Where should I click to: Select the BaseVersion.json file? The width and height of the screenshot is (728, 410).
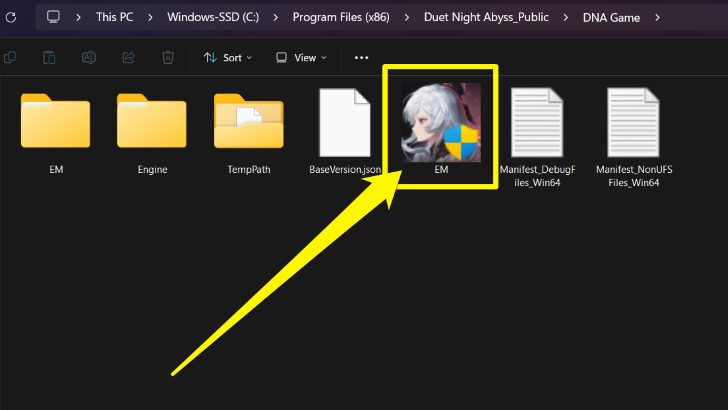345,123
